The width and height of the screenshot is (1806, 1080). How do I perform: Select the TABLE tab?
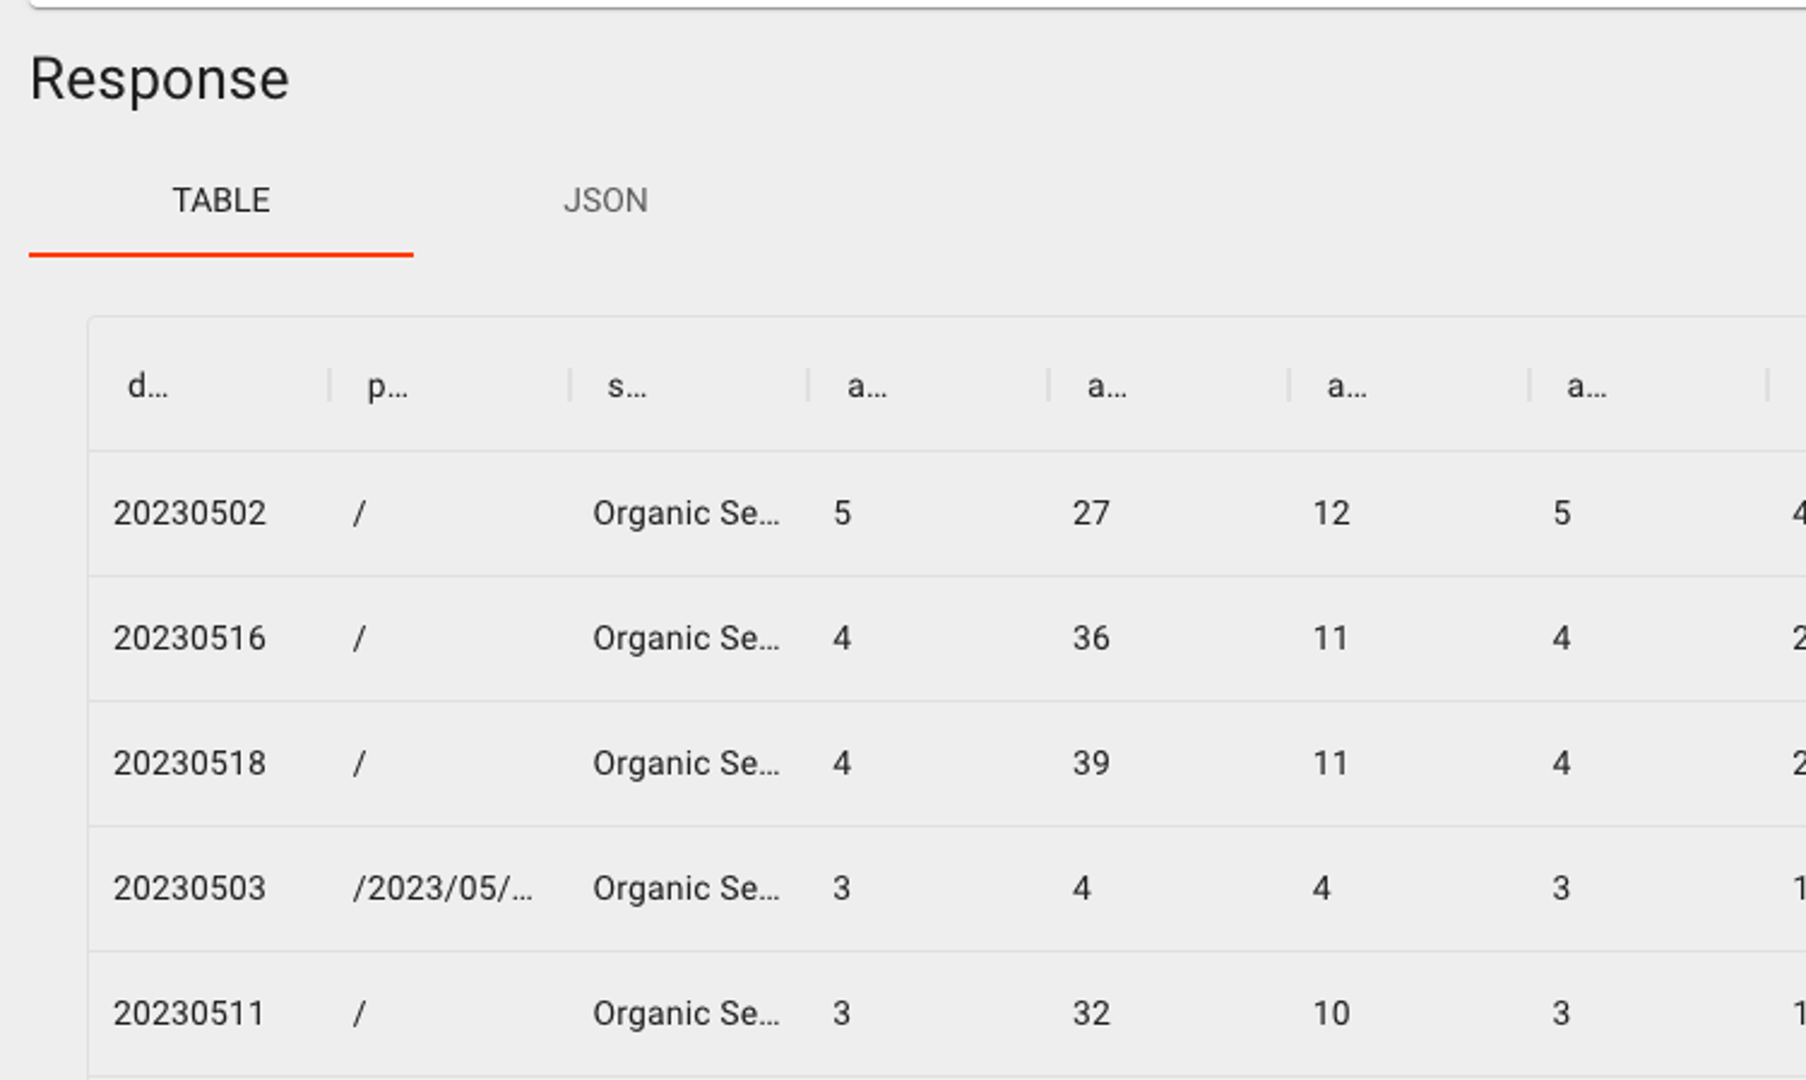(x=221, y=200)
